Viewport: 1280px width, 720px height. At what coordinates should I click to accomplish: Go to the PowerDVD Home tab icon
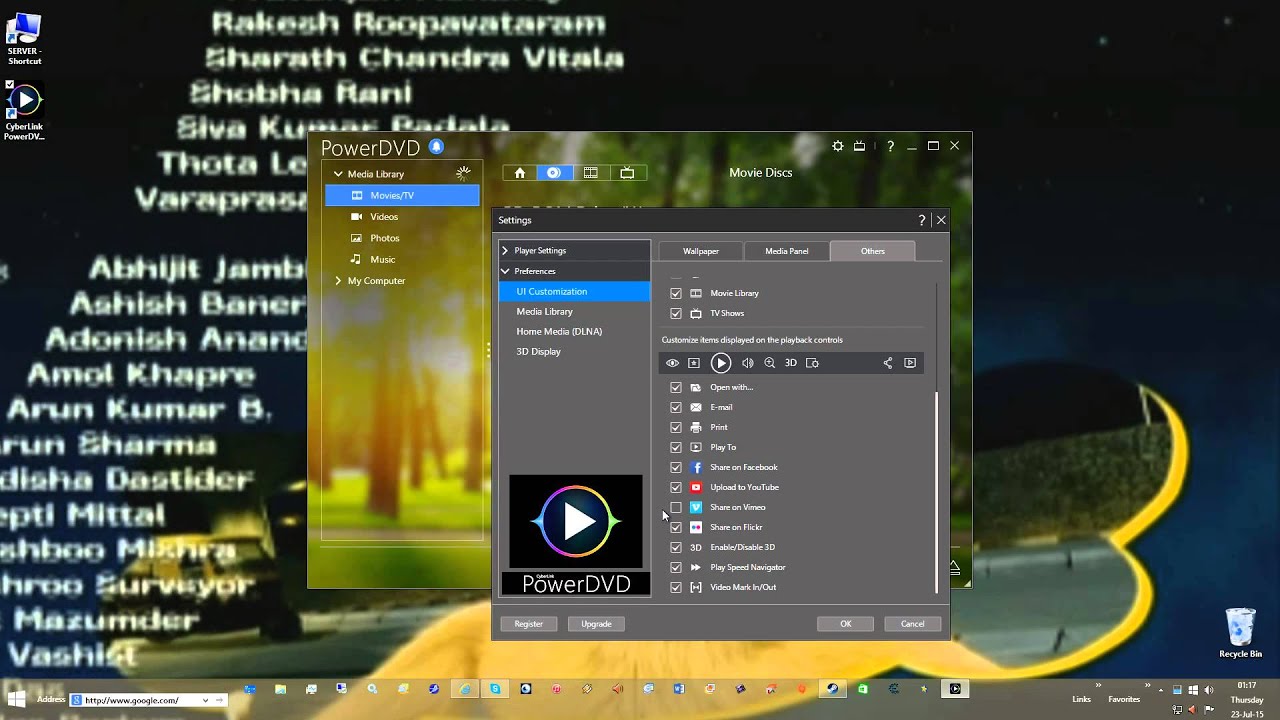point(520,173)
